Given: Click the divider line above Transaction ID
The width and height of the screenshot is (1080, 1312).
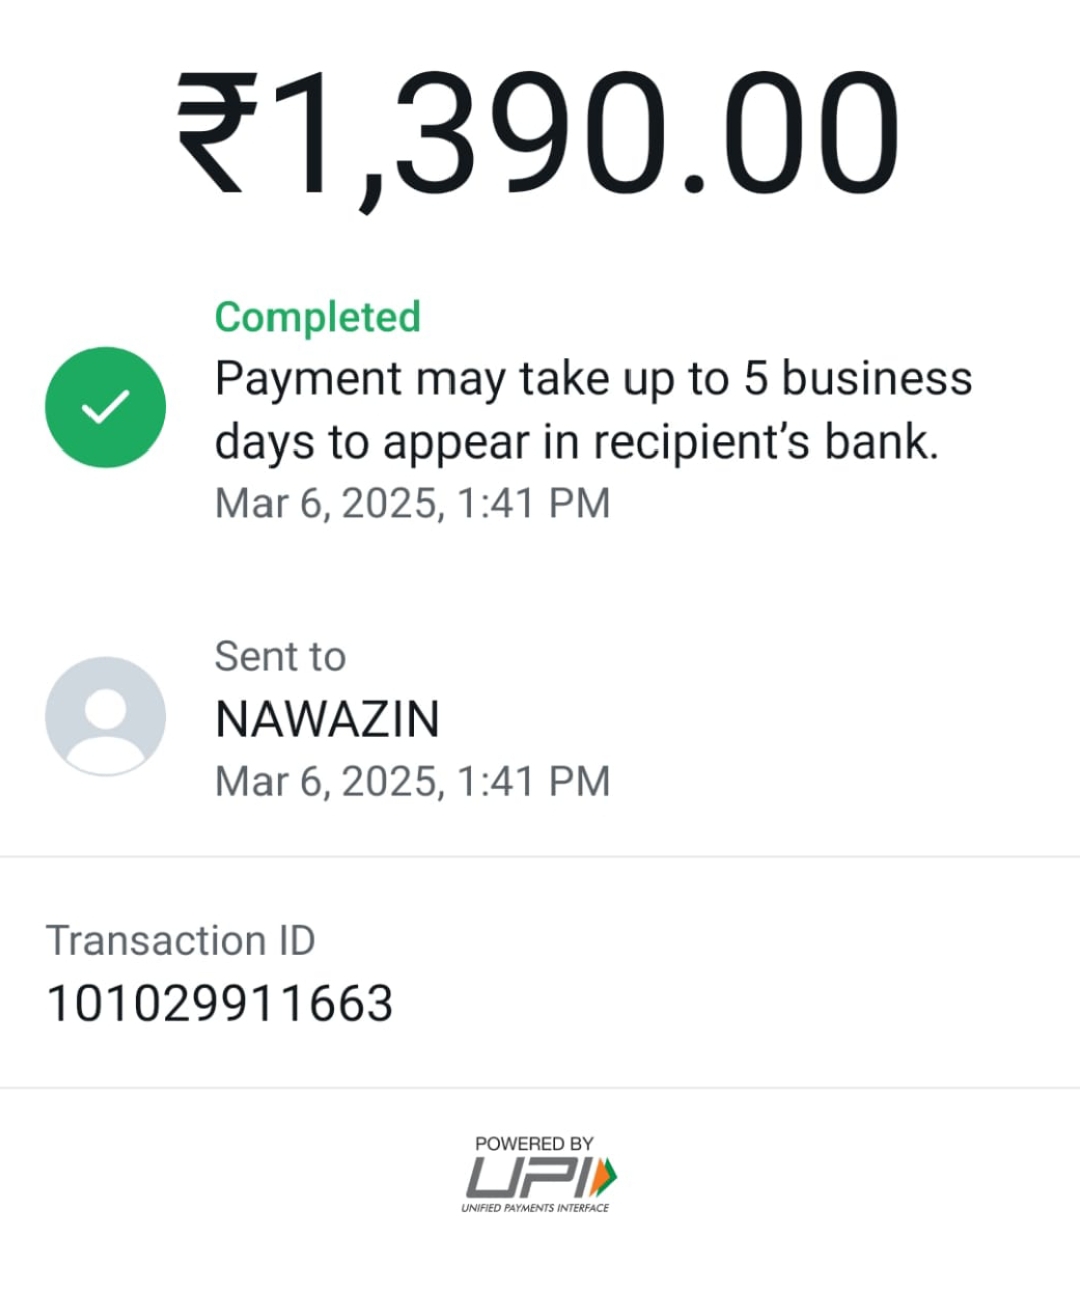Looking at the screenshot, I should pos(540,857).
